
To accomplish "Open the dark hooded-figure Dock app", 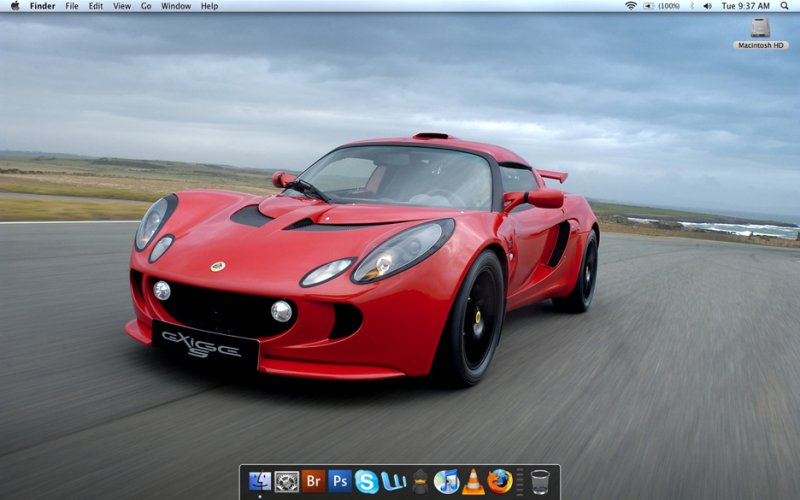I will pos(420,482).
